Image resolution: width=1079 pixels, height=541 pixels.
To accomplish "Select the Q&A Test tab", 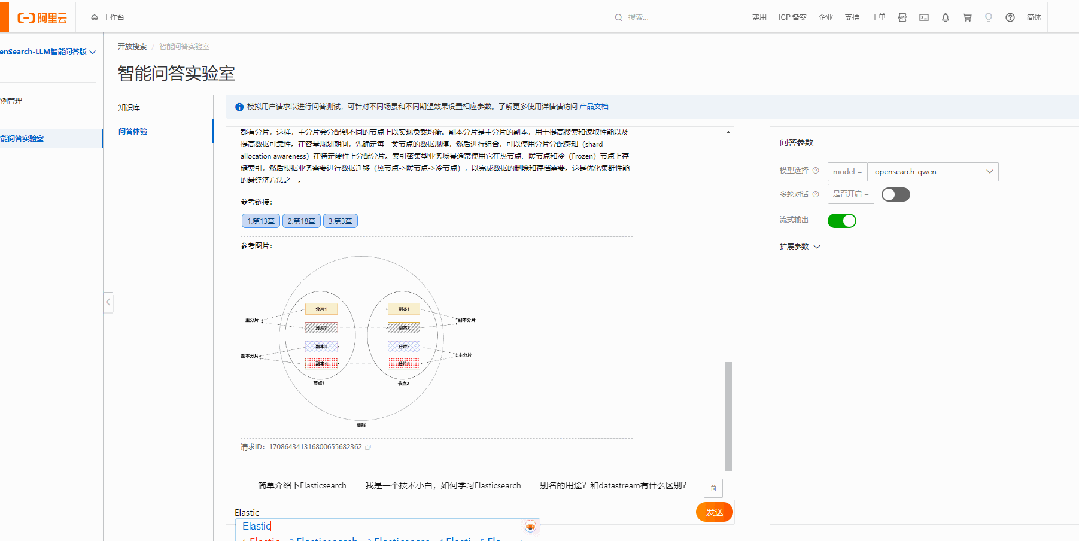I will pos(133,131).
